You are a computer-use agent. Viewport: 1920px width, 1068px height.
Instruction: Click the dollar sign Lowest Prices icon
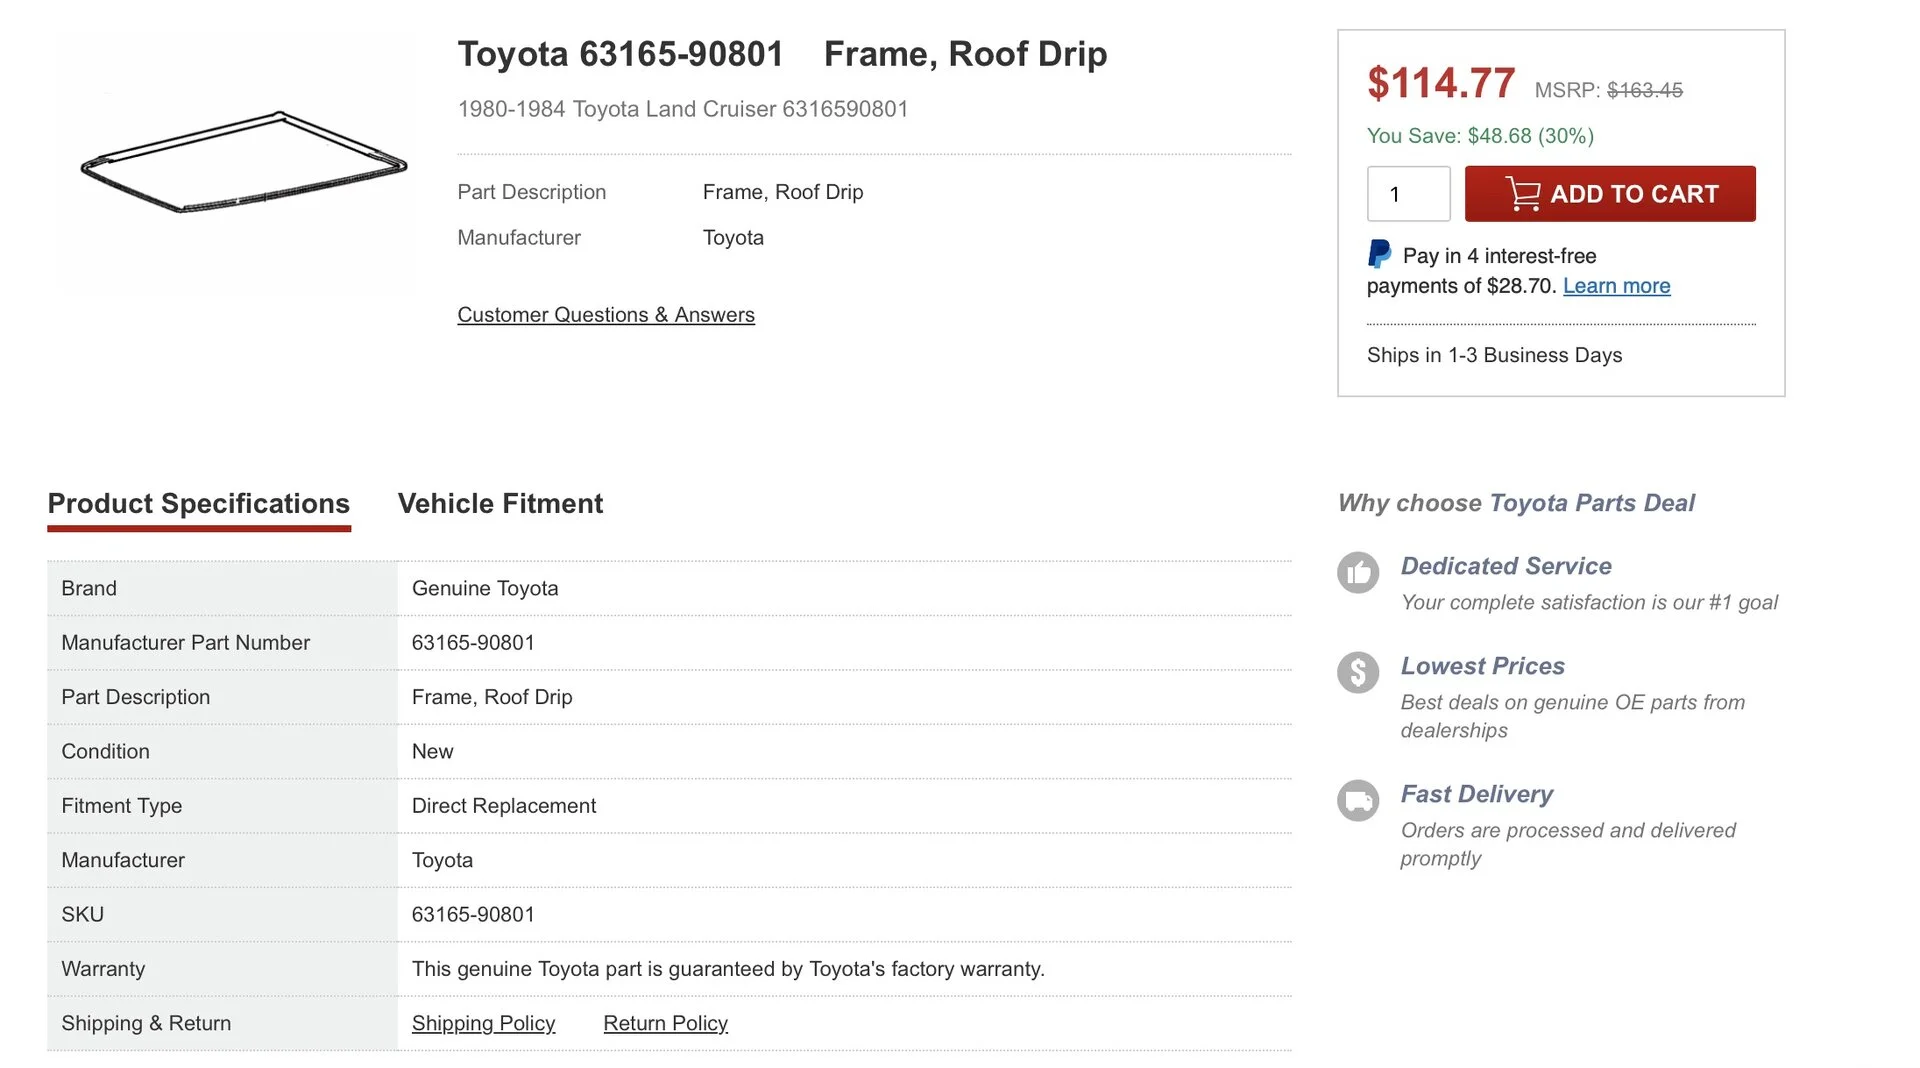click(1358, 673)
